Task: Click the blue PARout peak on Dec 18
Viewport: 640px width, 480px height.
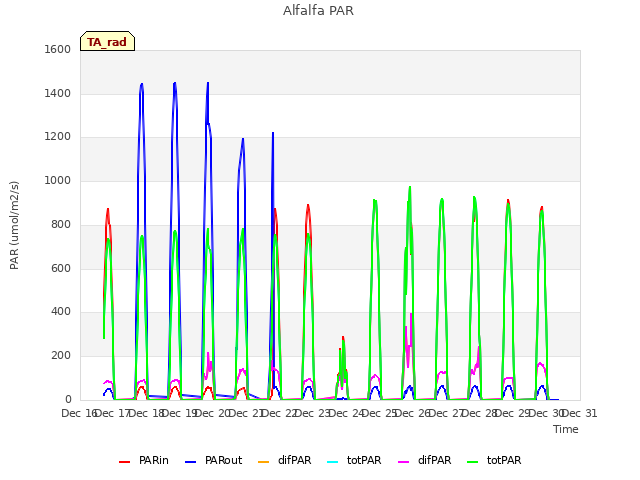Action: pyautogui.click(x=142, y=84)
